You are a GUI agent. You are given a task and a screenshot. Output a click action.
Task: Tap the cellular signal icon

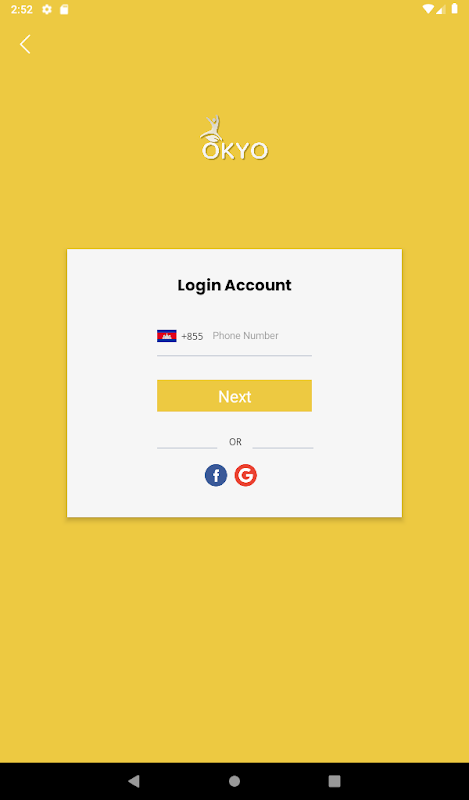[x=440, y=9]
